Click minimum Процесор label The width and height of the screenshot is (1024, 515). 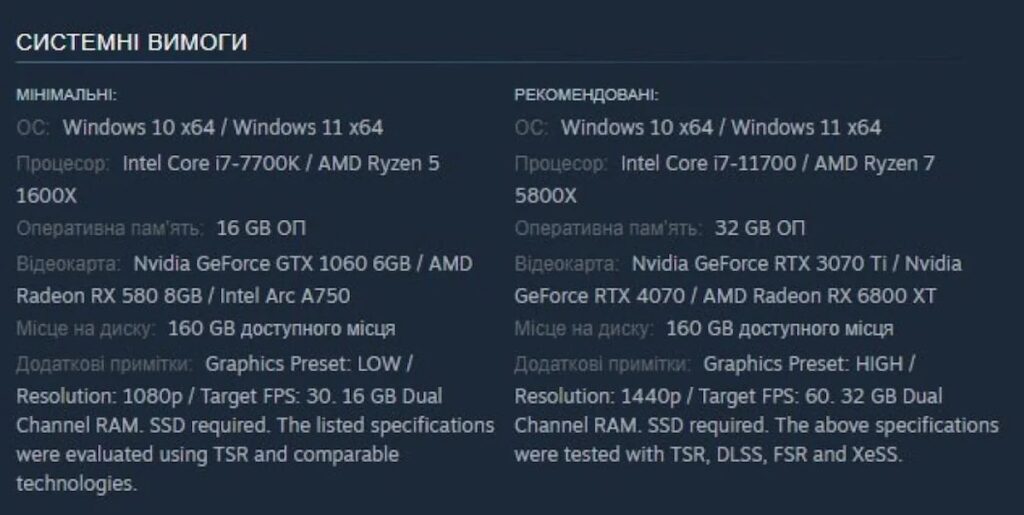tap(63, 163)
